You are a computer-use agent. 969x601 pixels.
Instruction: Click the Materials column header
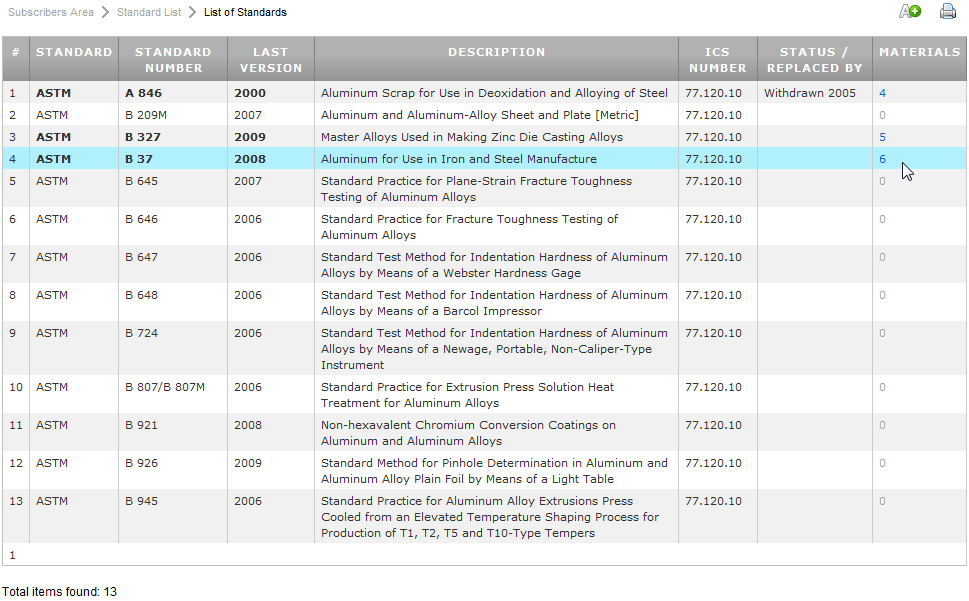coord(920,59)
